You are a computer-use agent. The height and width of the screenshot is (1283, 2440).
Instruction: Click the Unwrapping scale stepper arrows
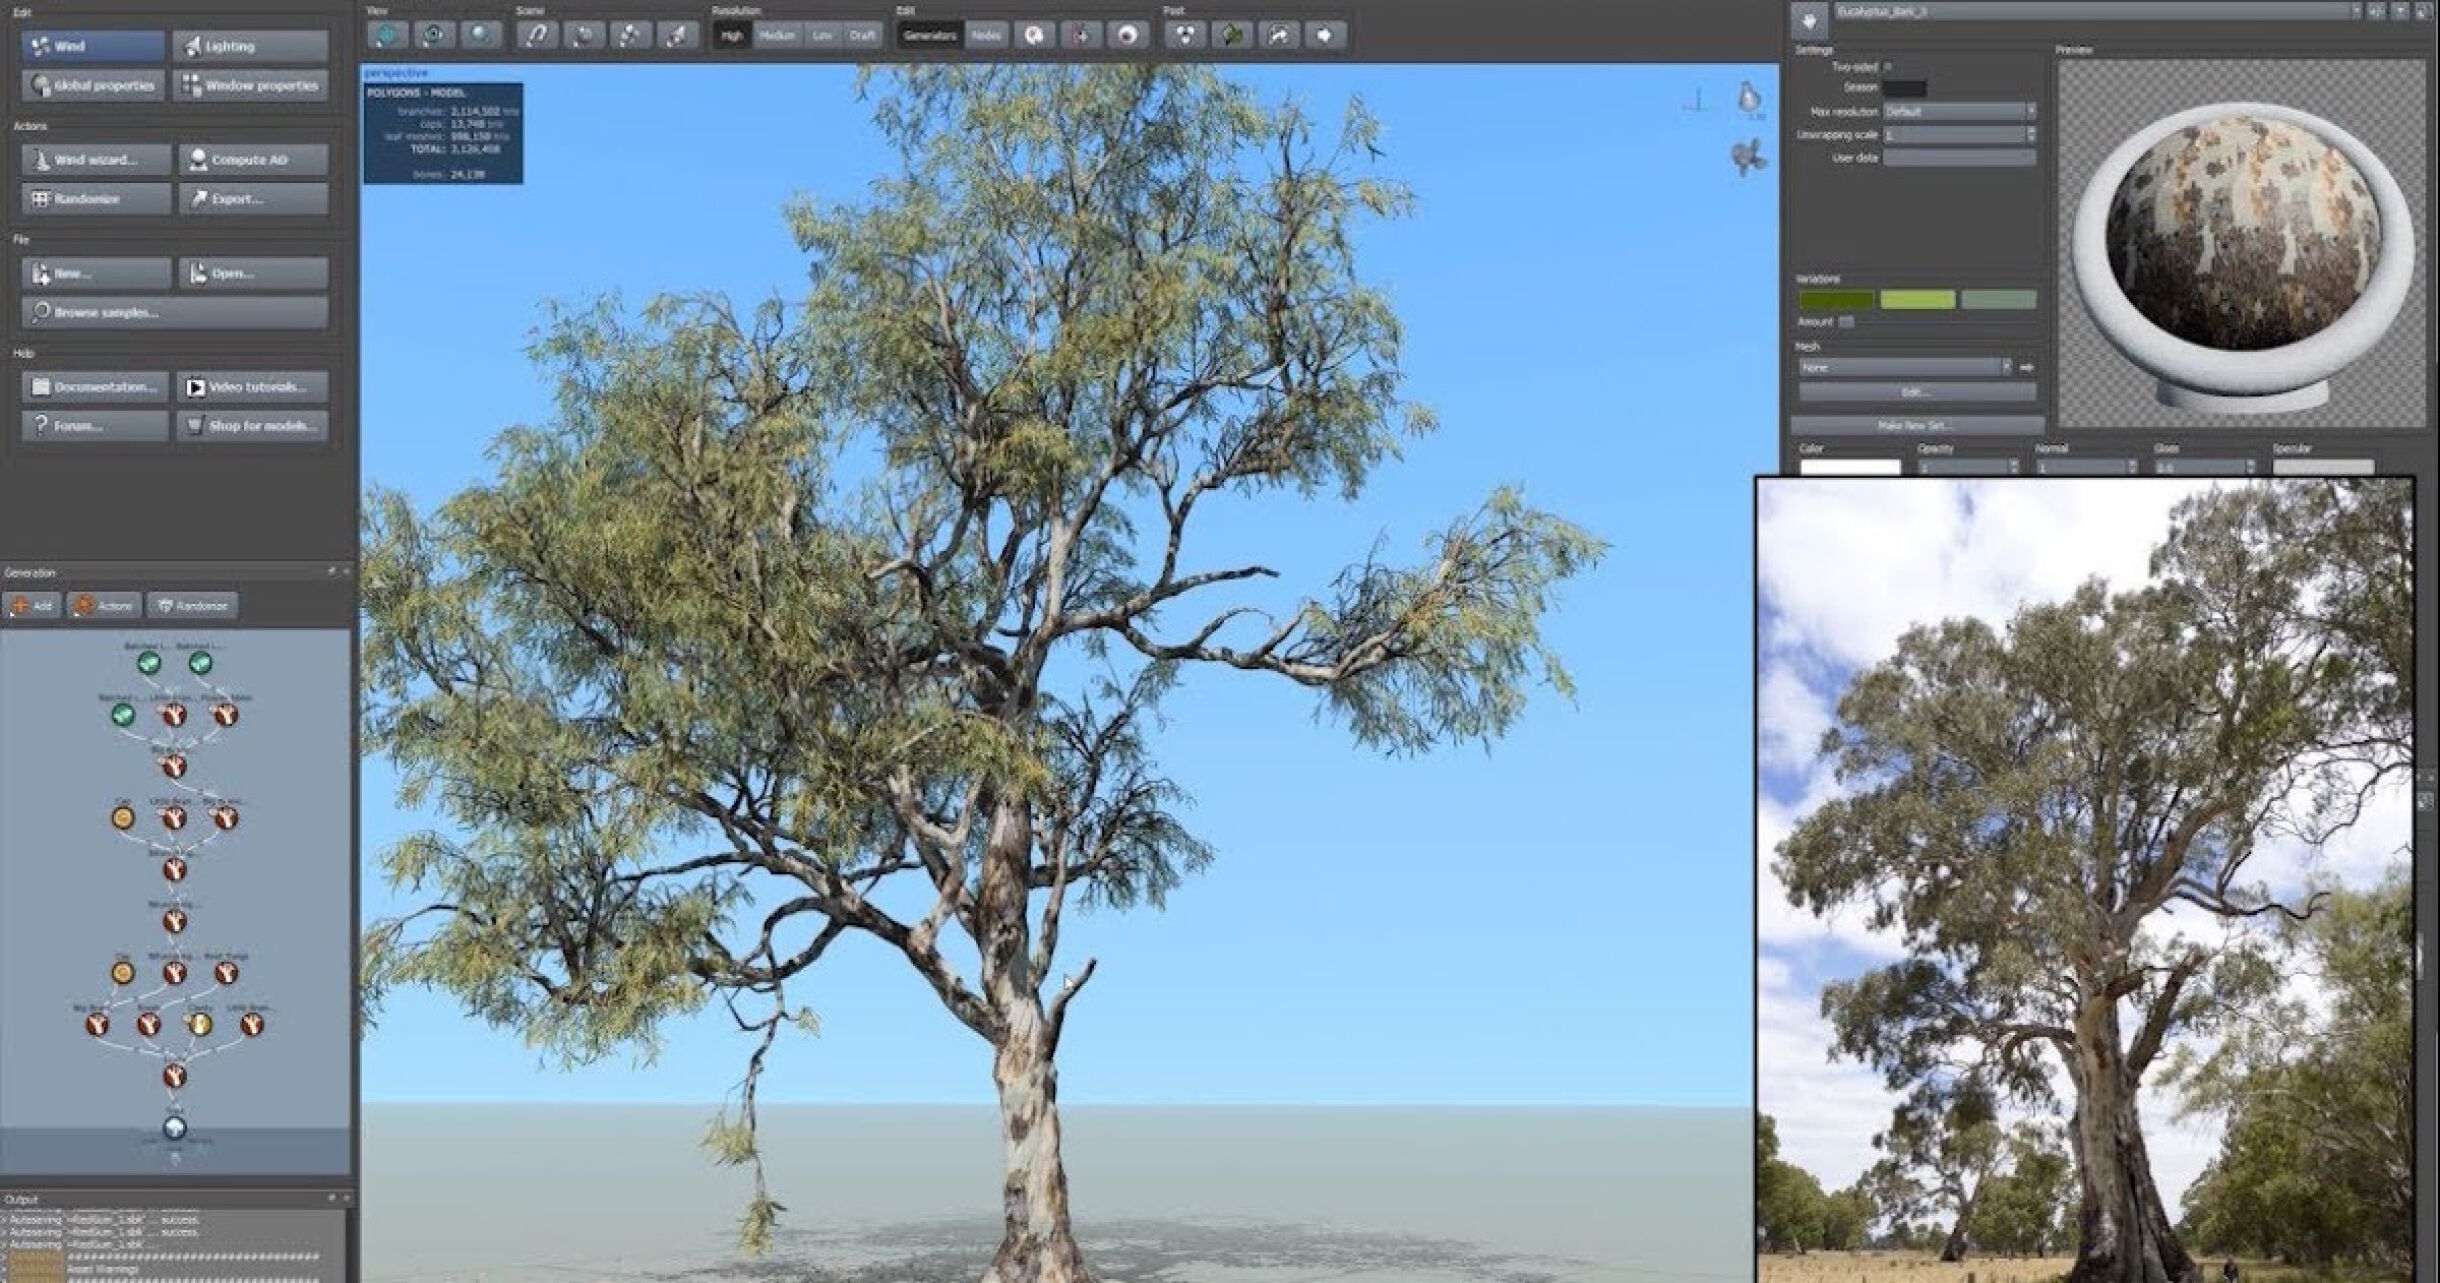click(x=2030, y=134)
